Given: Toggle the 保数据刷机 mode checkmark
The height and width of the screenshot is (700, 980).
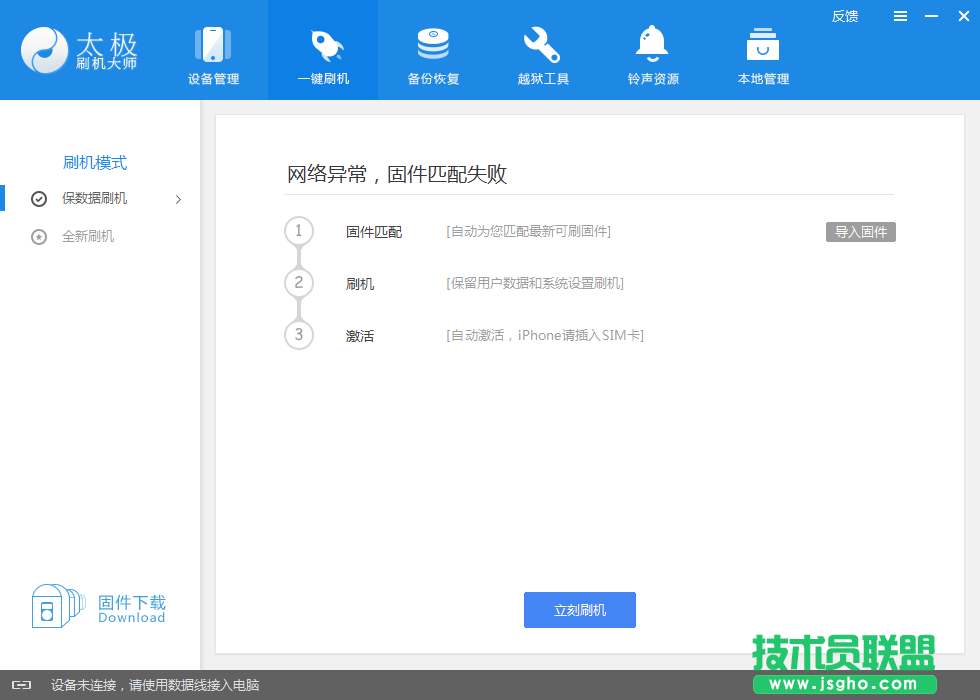Looking at the screenshot, I should pos(38,199).
